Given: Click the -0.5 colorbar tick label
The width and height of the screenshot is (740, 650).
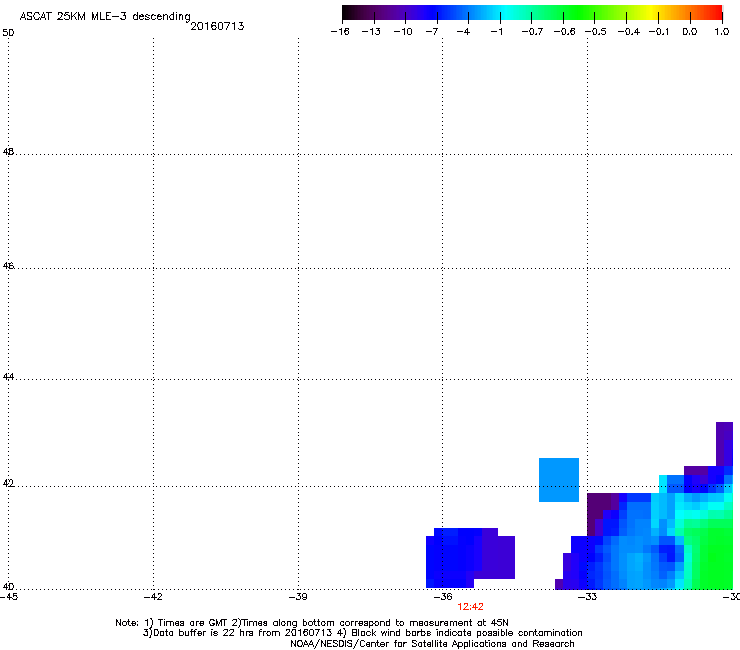Looking at the screenshot, I should pyautogui.click(x=596, y=32).
